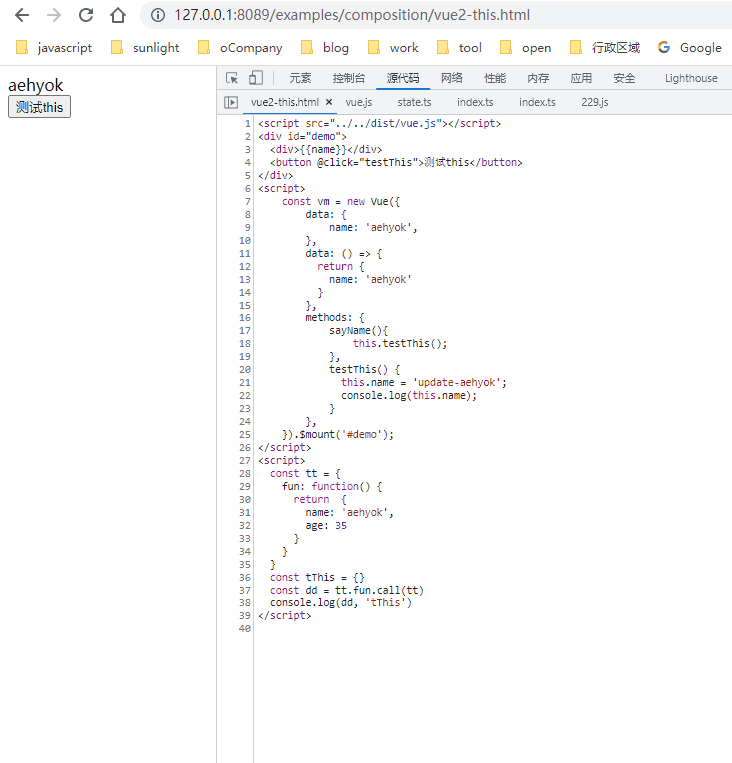732x763 pixels.
Task: Switch to 控制台 (Console) panel
Action: click(x=348, y=78)
